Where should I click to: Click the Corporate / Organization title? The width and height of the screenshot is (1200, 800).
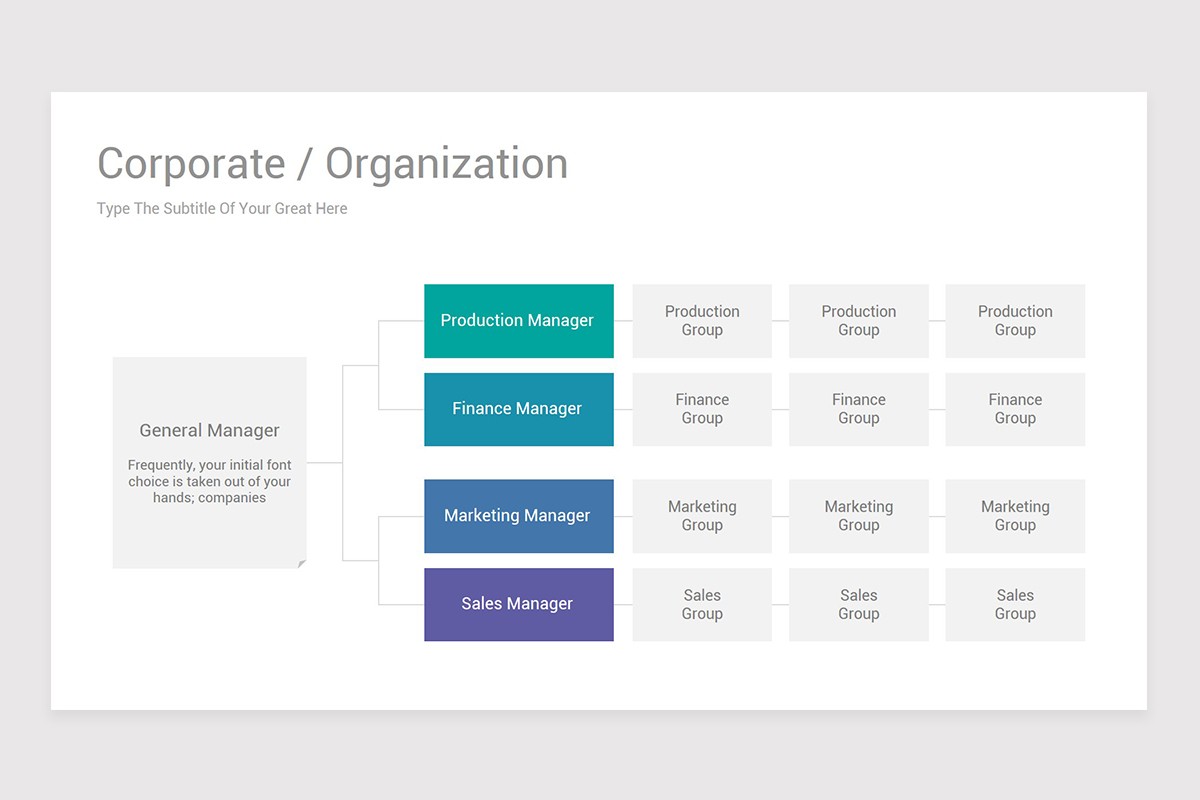click(332, 163)
